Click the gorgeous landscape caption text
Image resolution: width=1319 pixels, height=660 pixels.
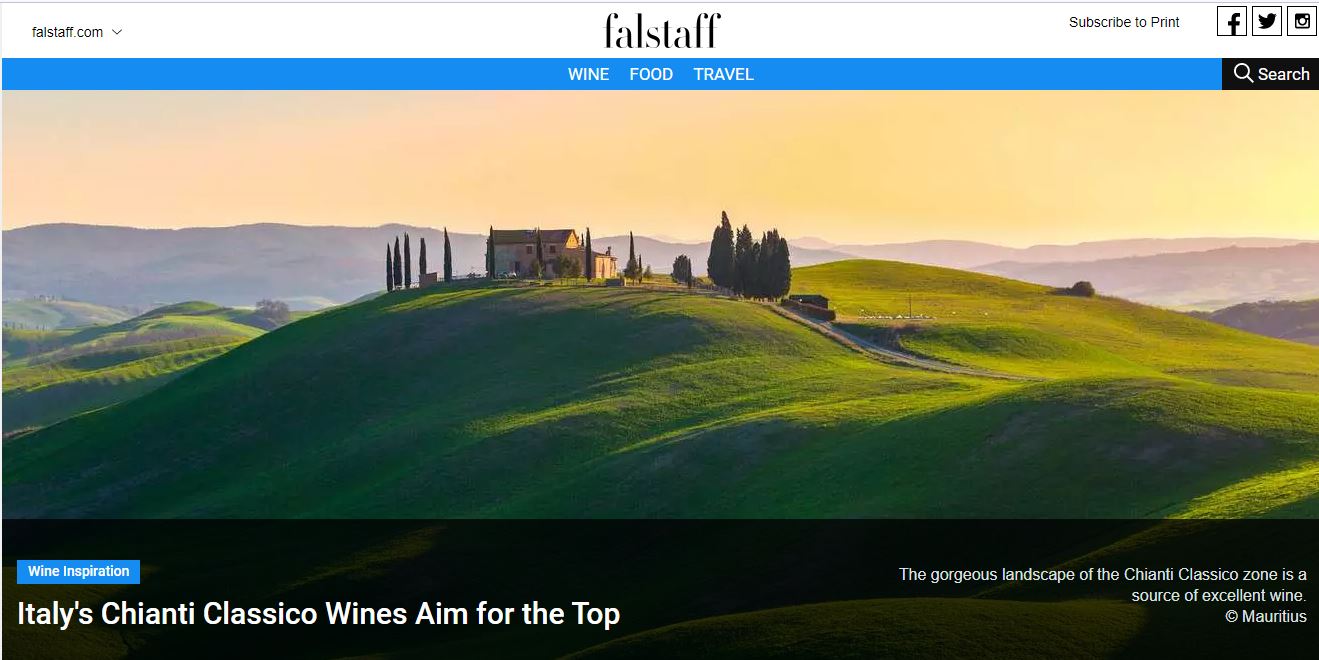click(x=1103, y=584)
